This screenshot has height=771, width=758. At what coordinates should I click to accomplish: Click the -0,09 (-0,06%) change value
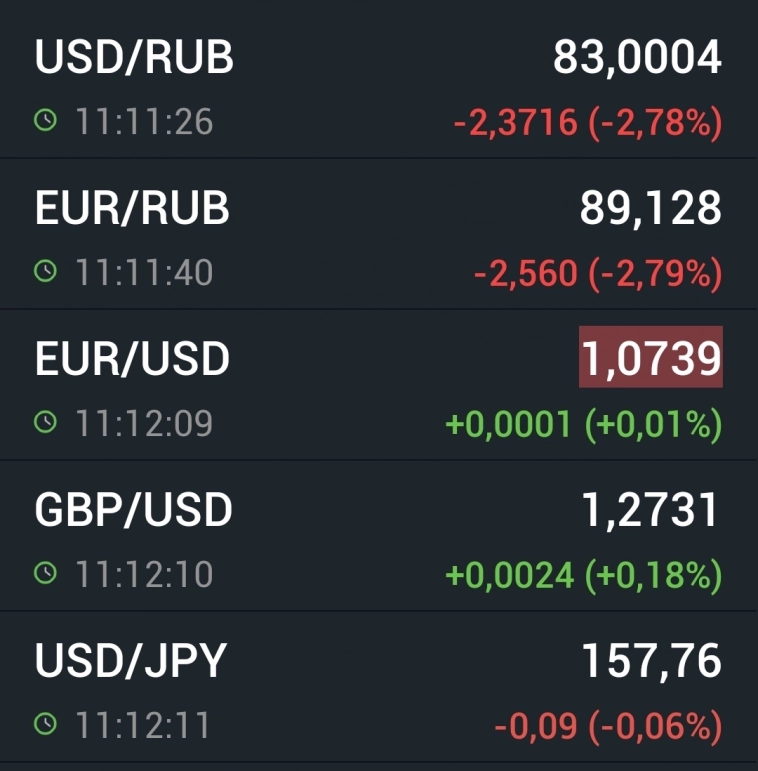(607, 727)
